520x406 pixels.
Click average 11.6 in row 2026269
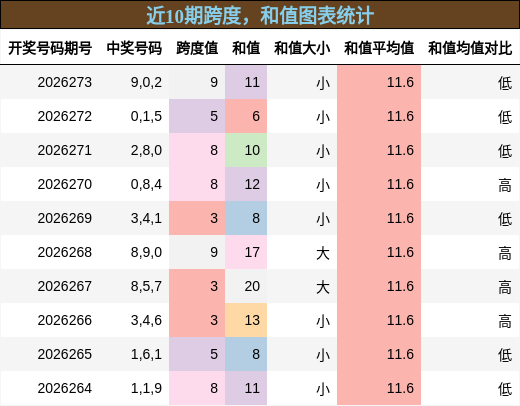[x=379, y=218]
